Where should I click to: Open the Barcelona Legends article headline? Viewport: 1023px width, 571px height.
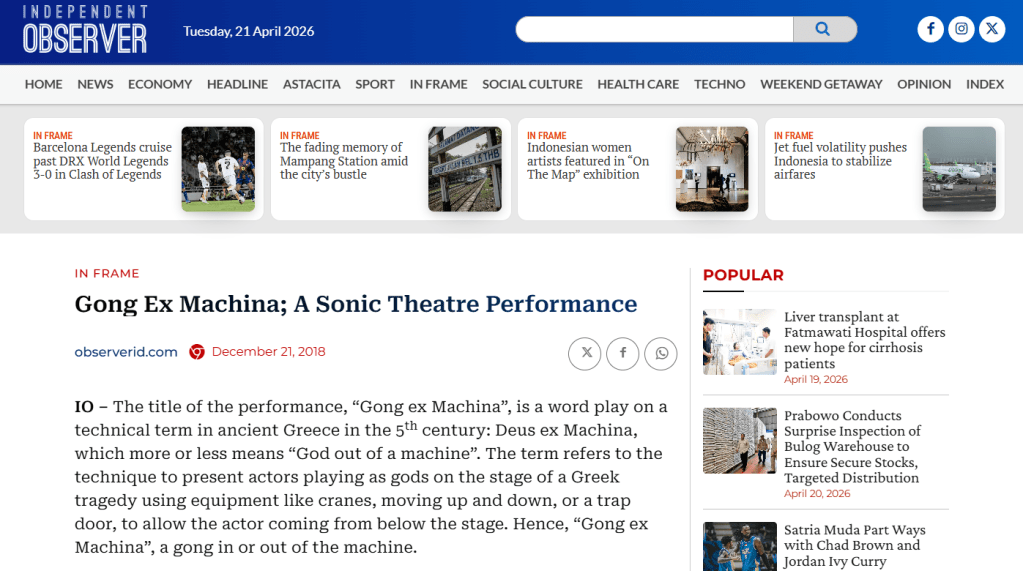click(102, 161)
